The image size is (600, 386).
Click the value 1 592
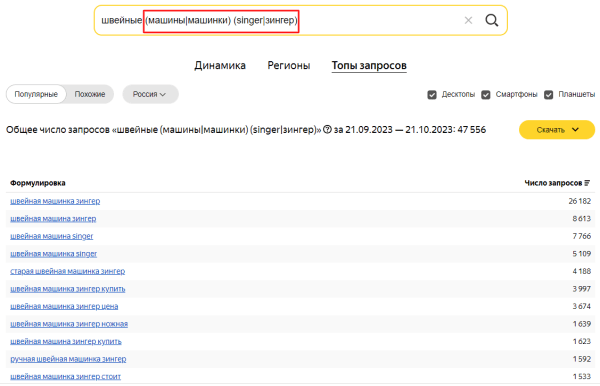point(582,359)
